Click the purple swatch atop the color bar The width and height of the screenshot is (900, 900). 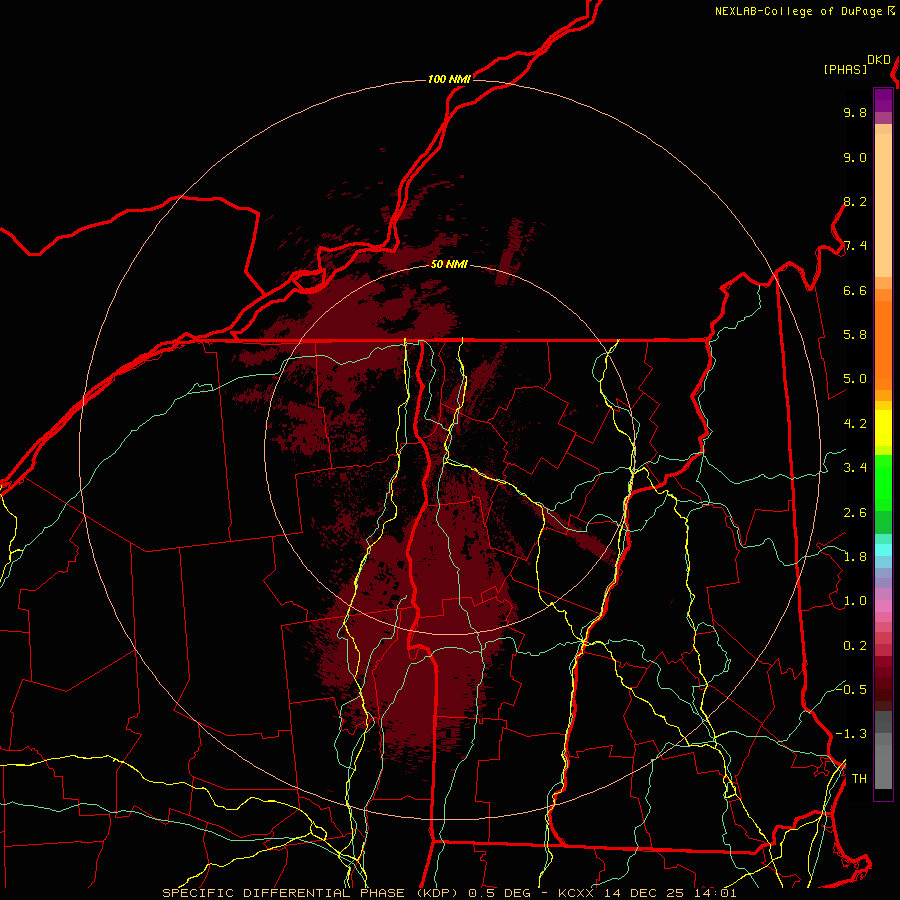click(x=883, y=100)
